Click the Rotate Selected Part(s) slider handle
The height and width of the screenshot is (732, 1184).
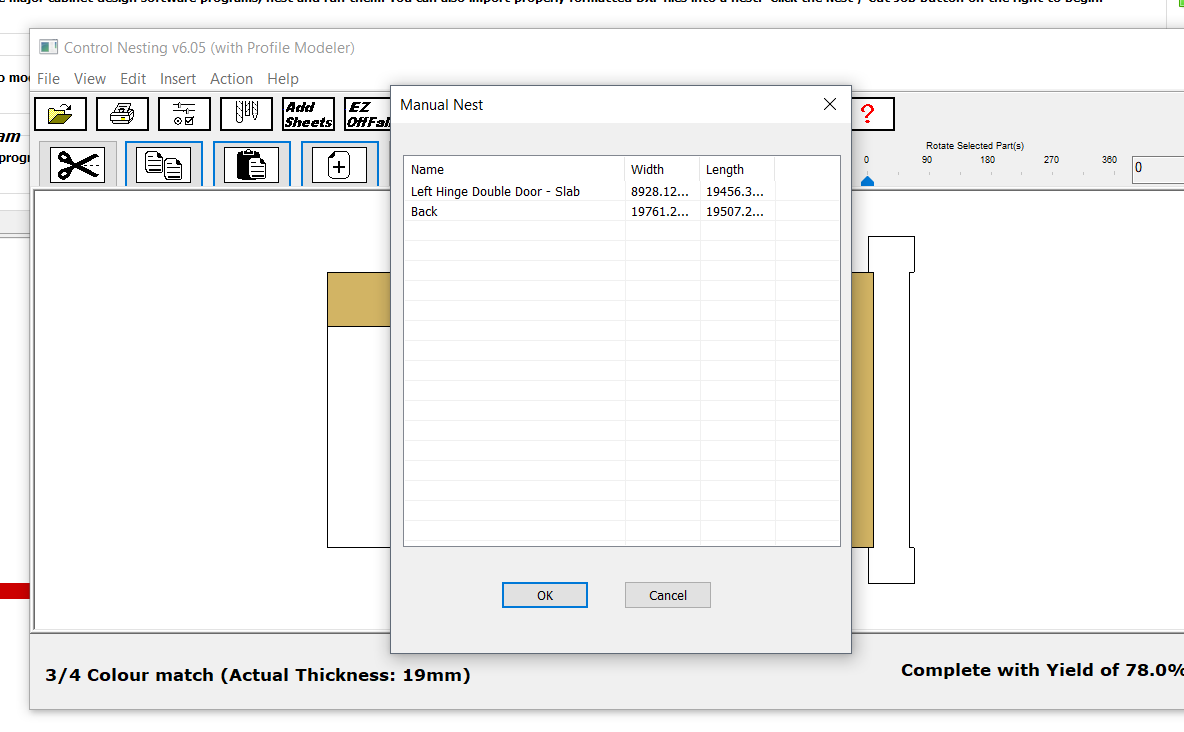[x=867, y=180]
